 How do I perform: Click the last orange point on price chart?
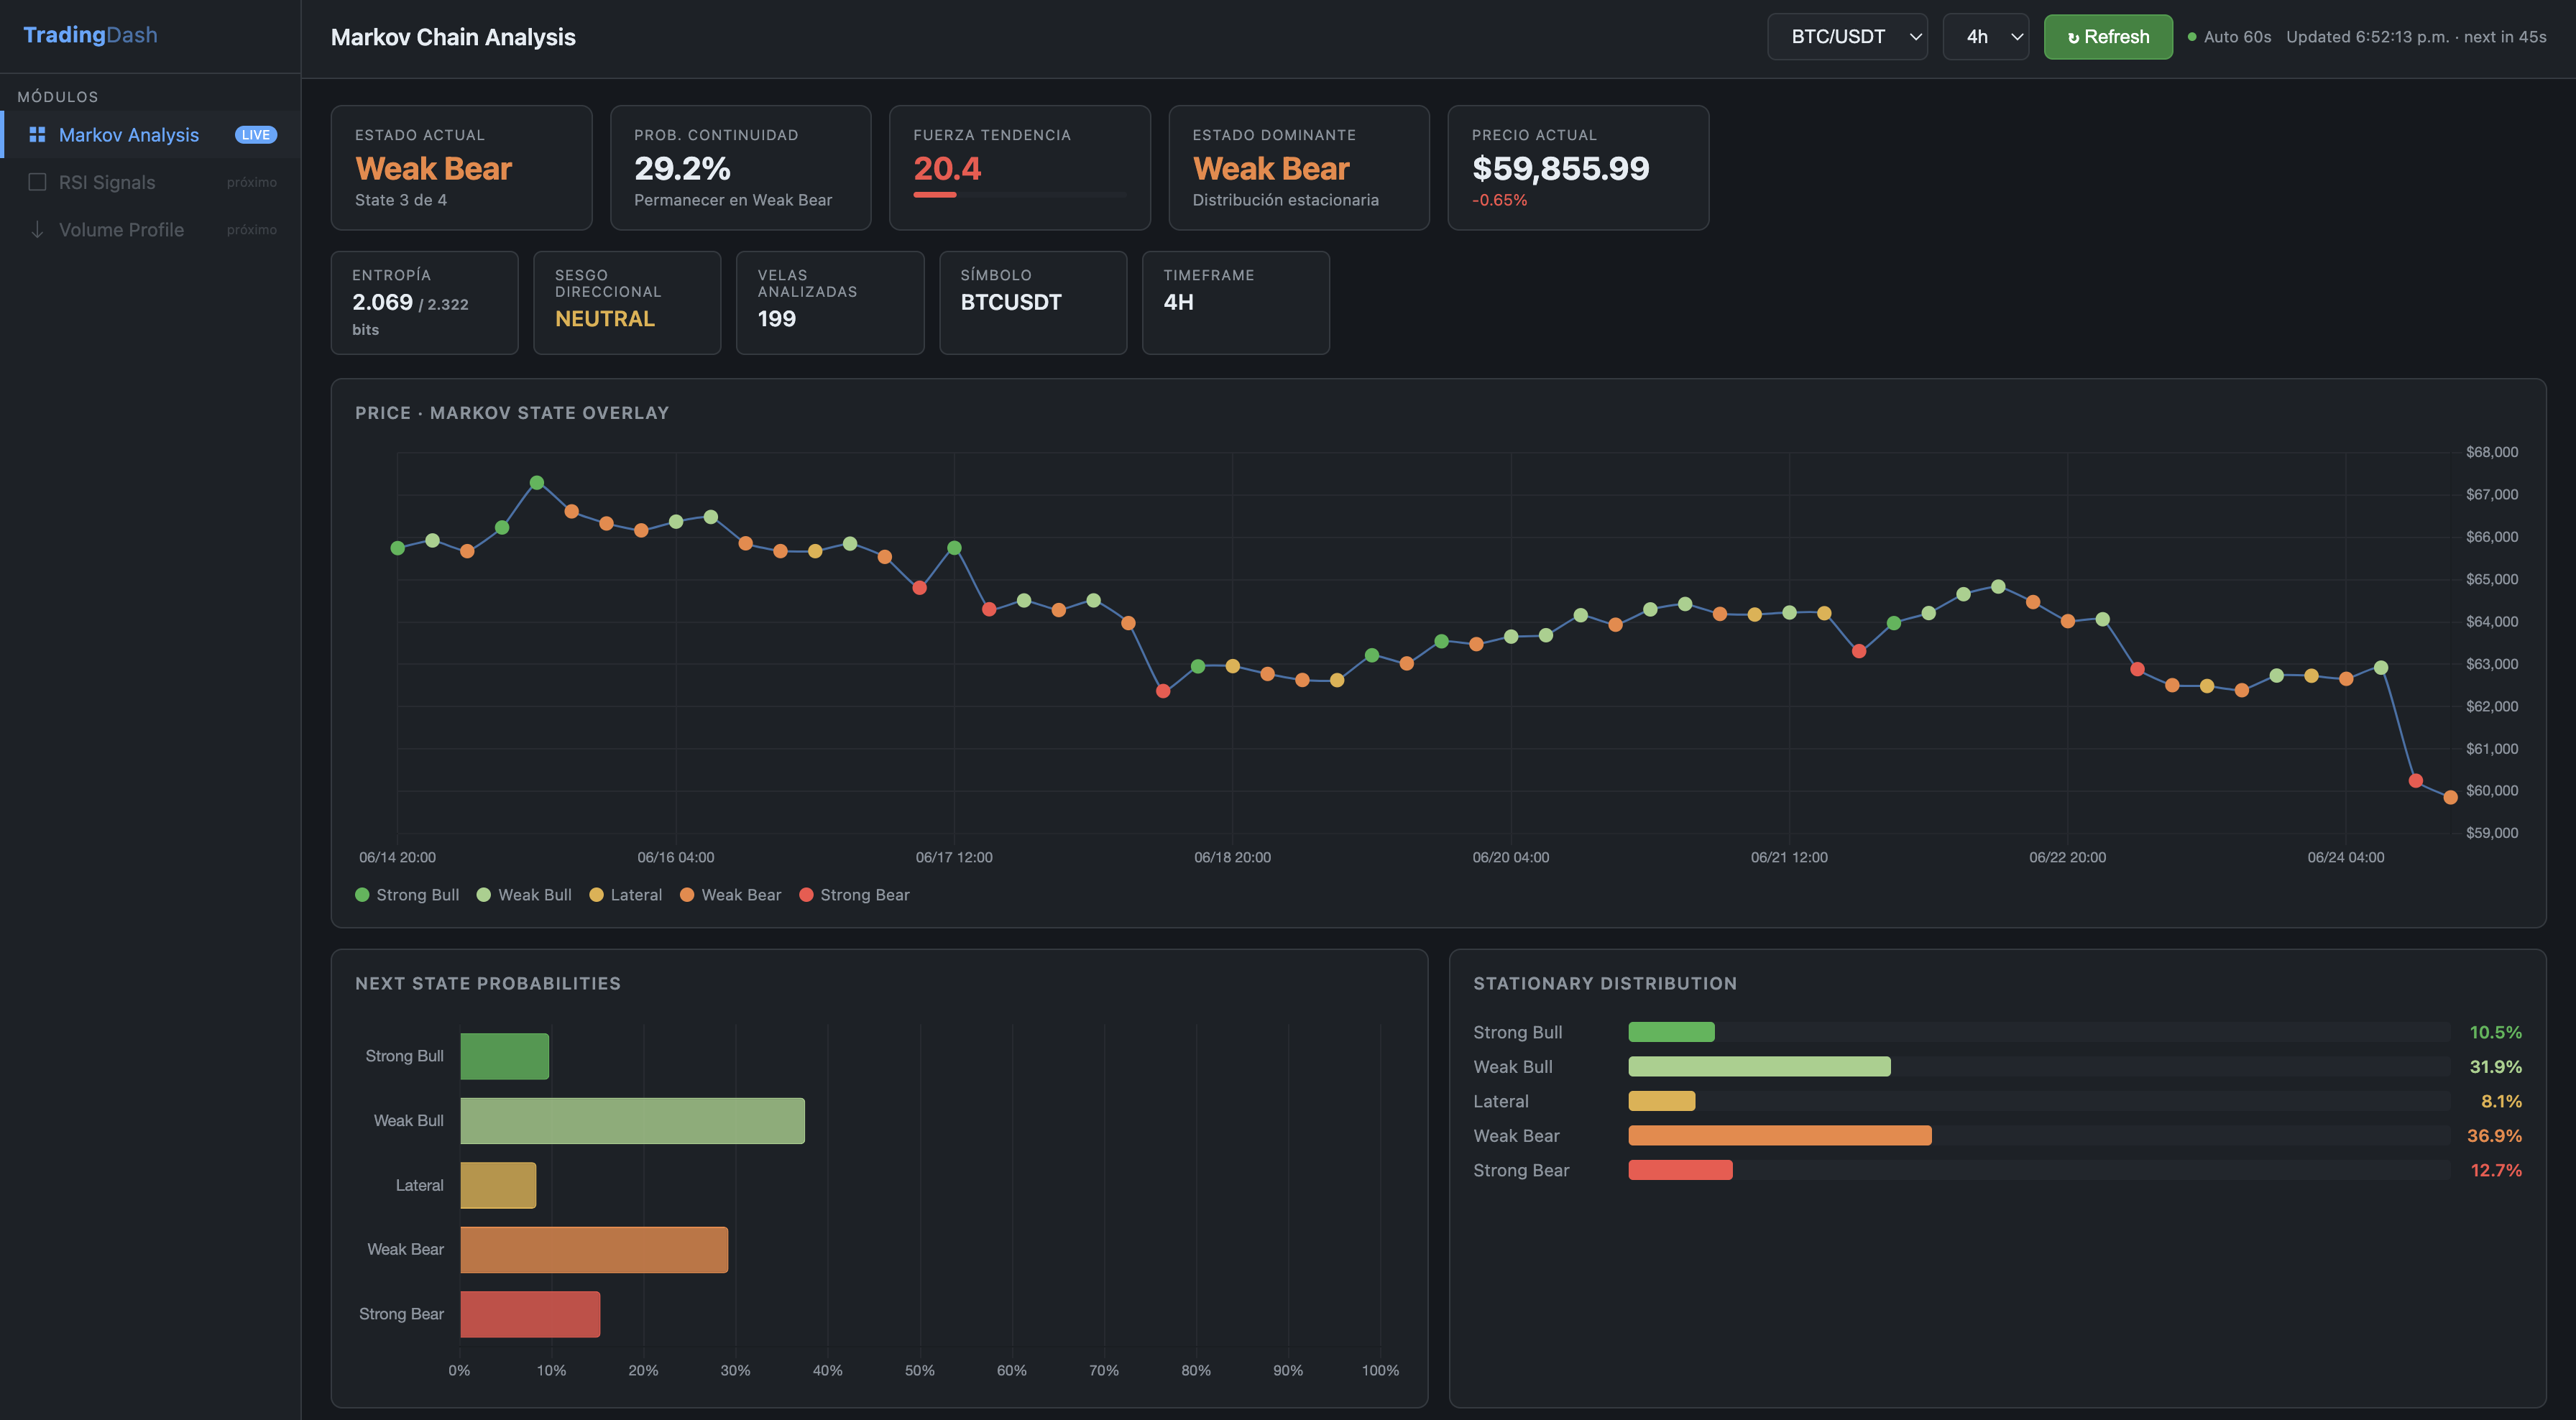pos(2450,797)
